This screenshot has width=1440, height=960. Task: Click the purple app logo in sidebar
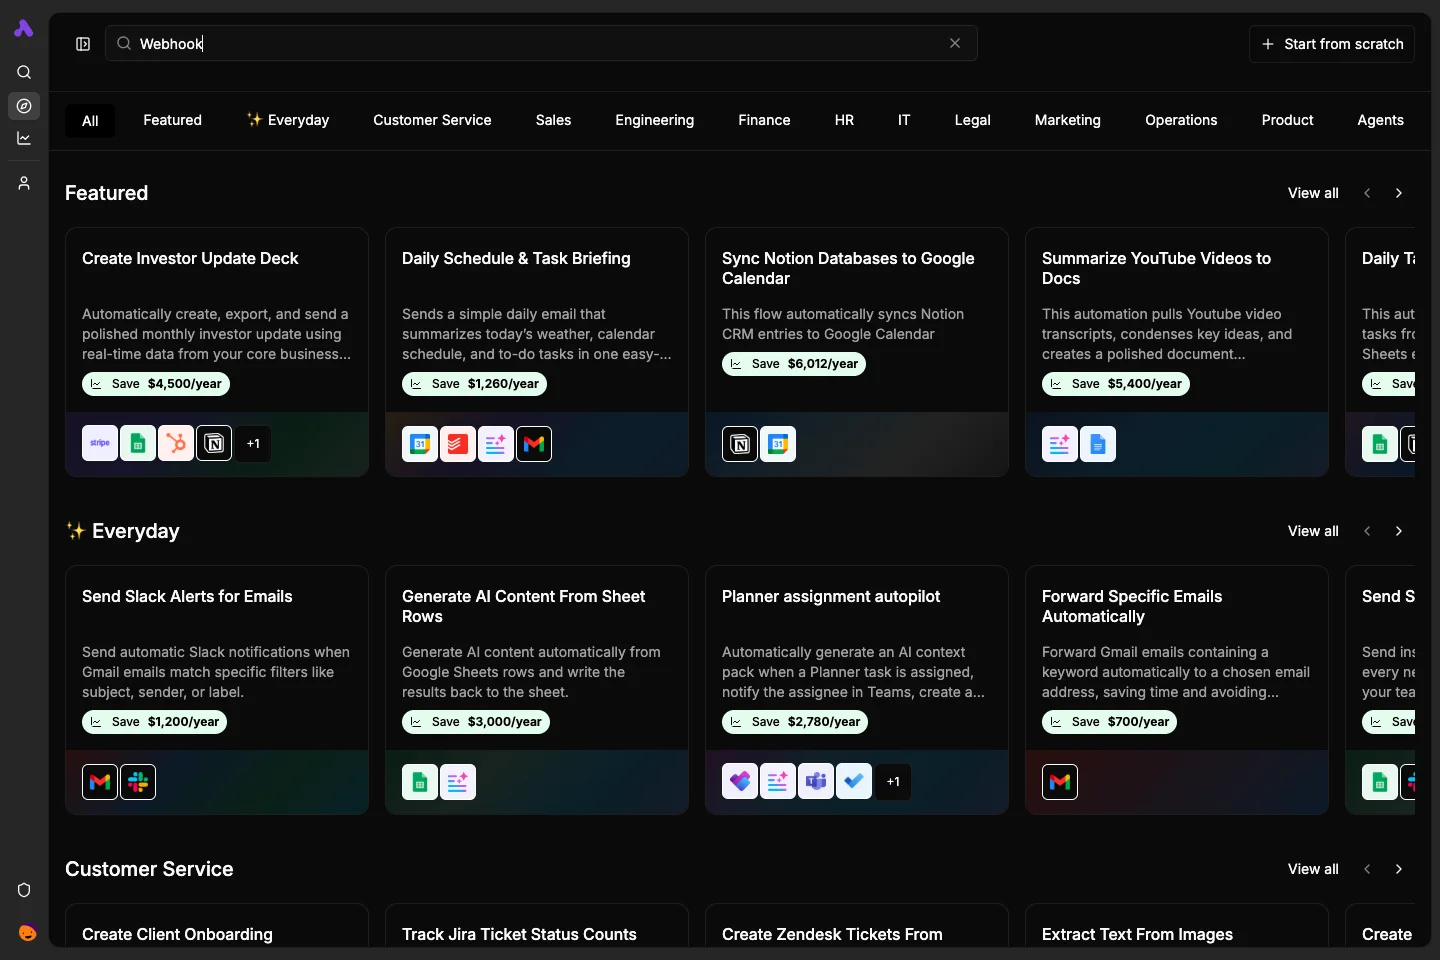pos(24,29)
